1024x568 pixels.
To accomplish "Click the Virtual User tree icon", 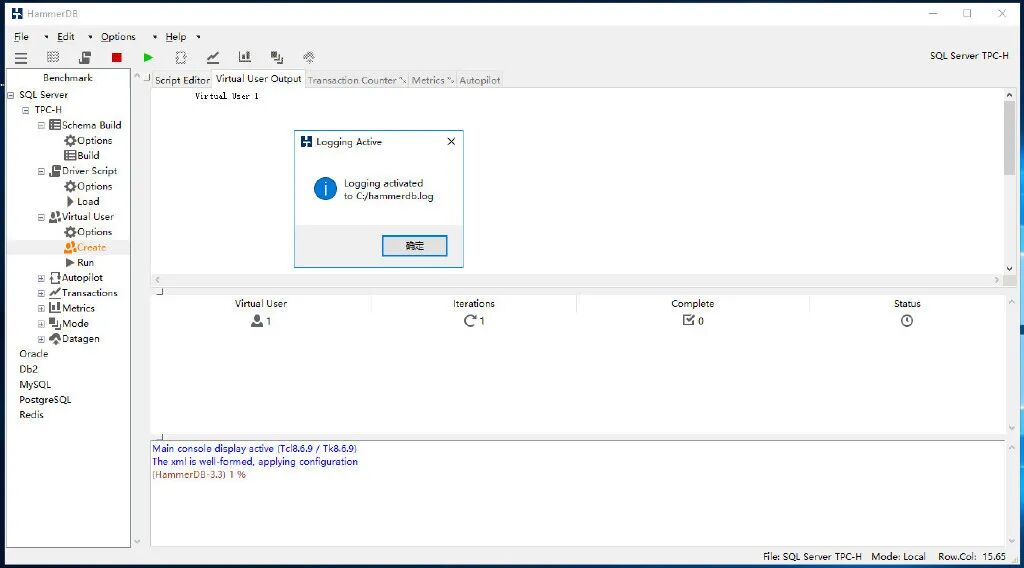I will (55, 217).
